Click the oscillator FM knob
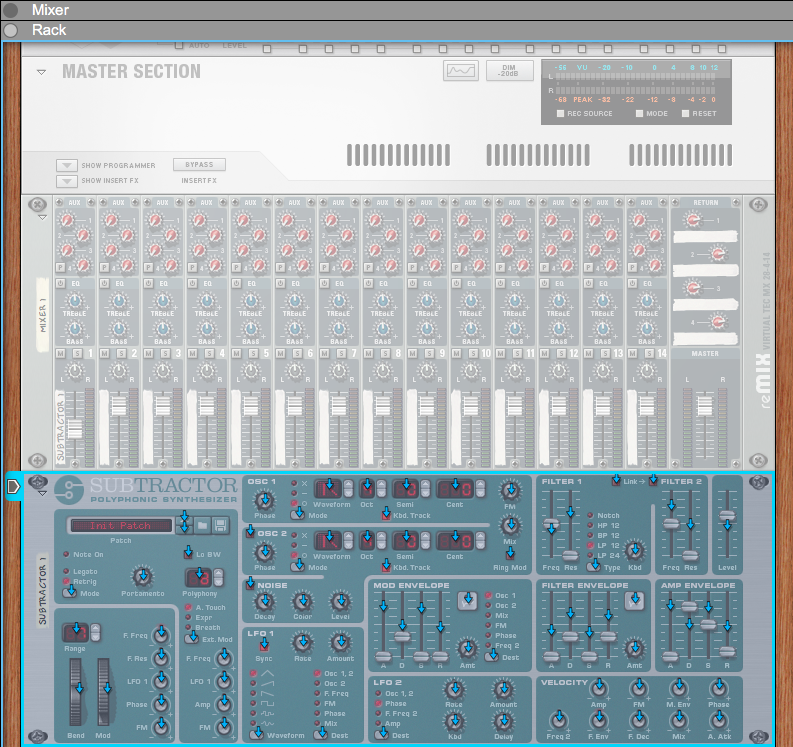This screenshot has width=793, height=747. coord(510,490)
